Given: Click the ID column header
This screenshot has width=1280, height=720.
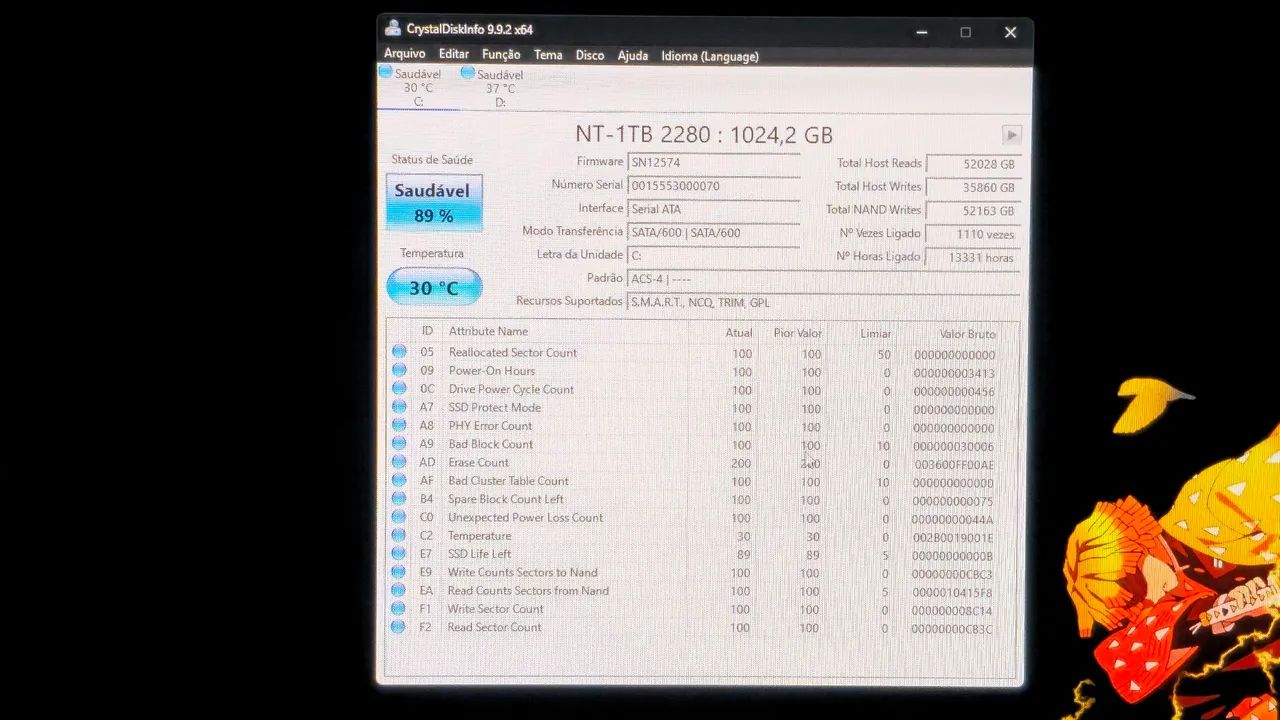Looking at the screenshot, I should [x=427, y=331].
